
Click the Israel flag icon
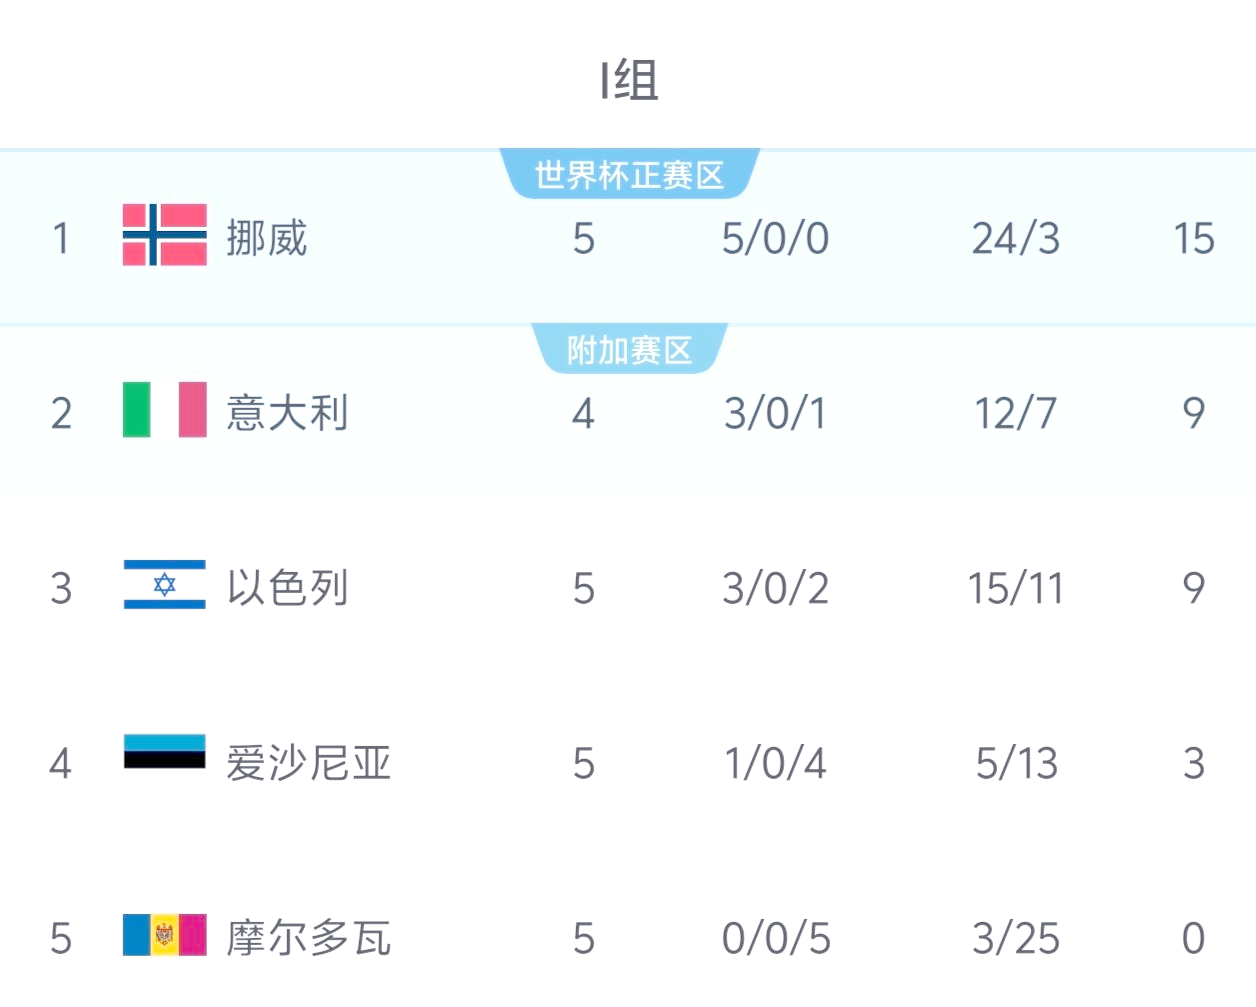click(165, 585)
